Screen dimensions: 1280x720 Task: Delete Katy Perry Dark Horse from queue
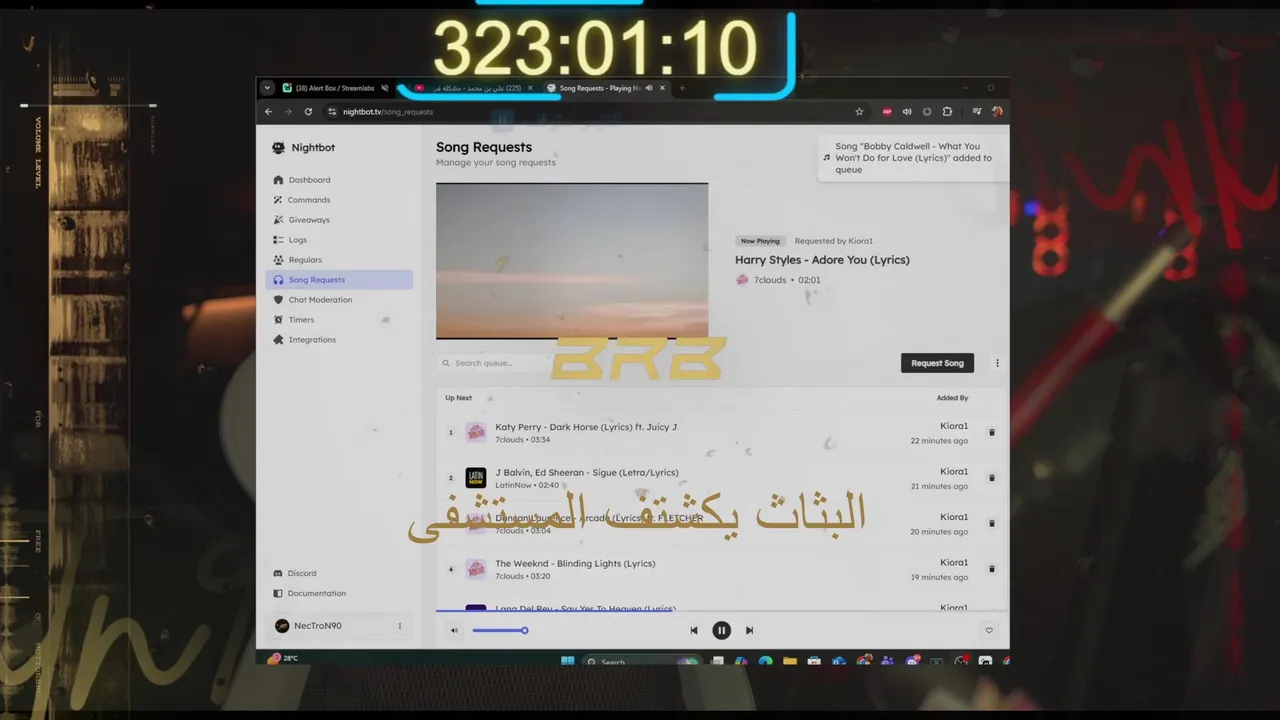[x=992, y=433]
